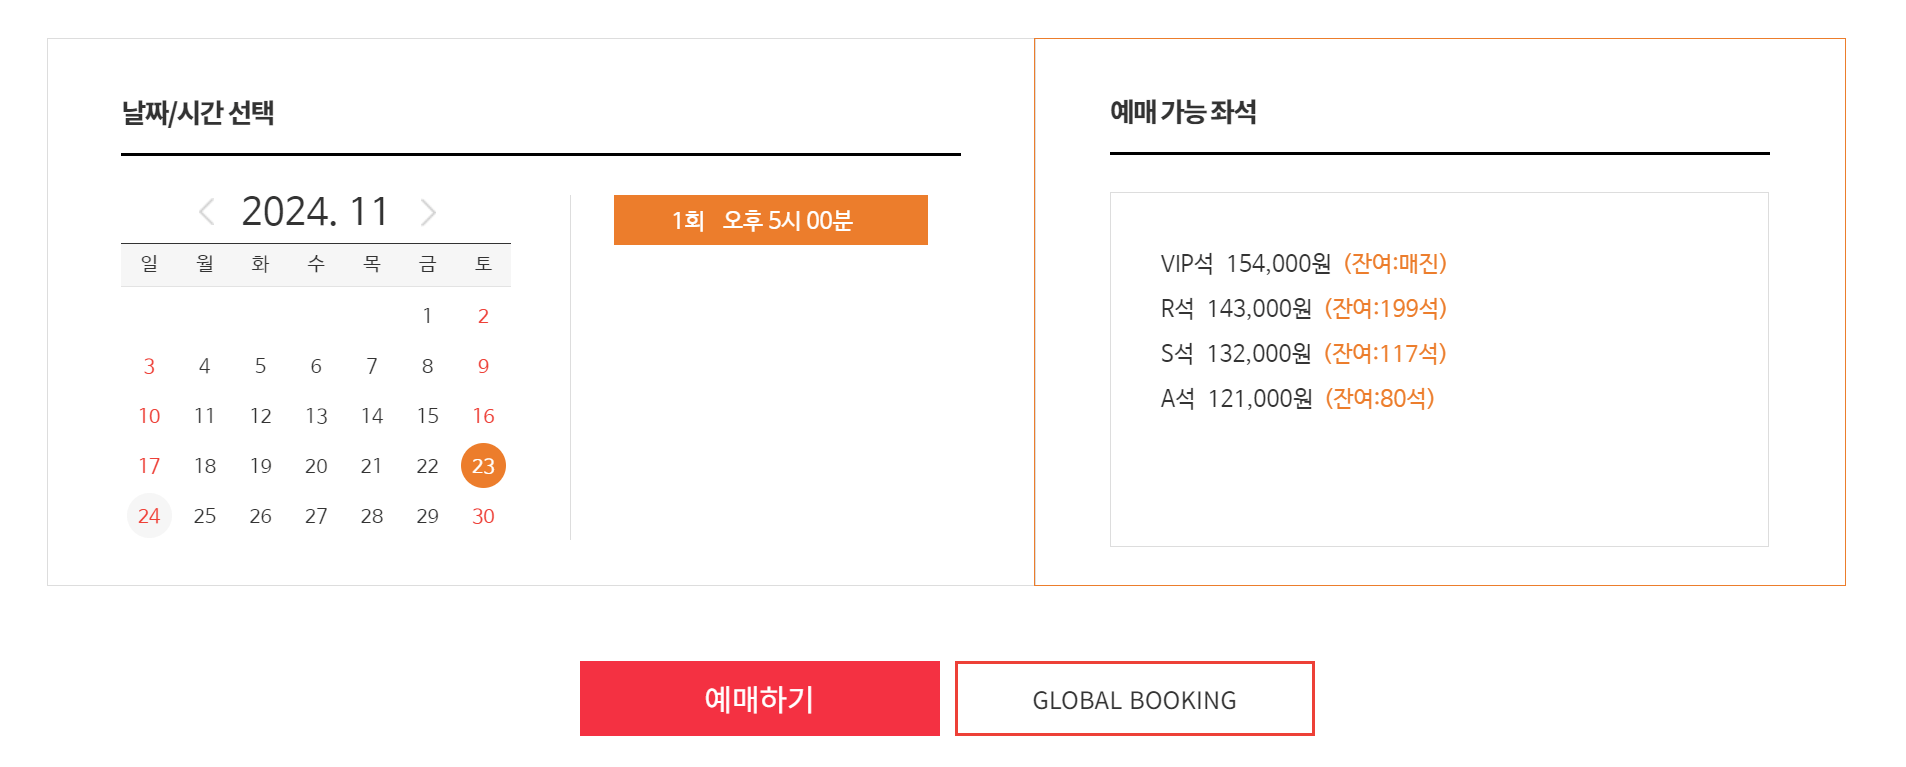The width and height of the screenshot is (1906, 767).
Task: Choose November 2 on the calendar
Action: (482, 315)
